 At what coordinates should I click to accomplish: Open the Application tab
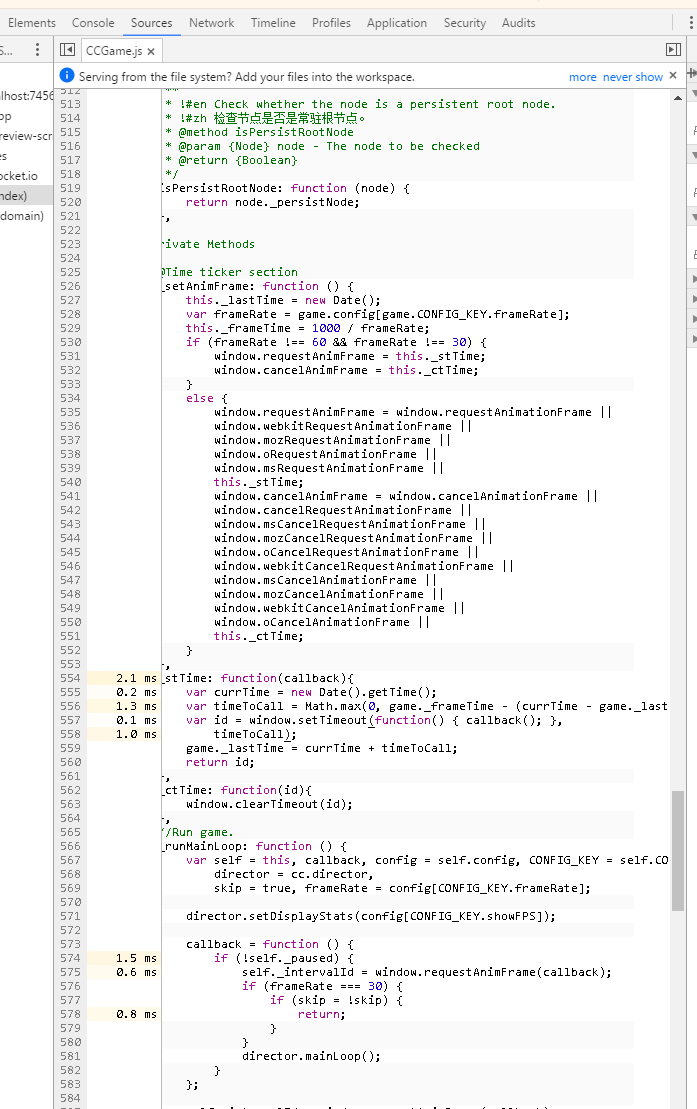397,23
